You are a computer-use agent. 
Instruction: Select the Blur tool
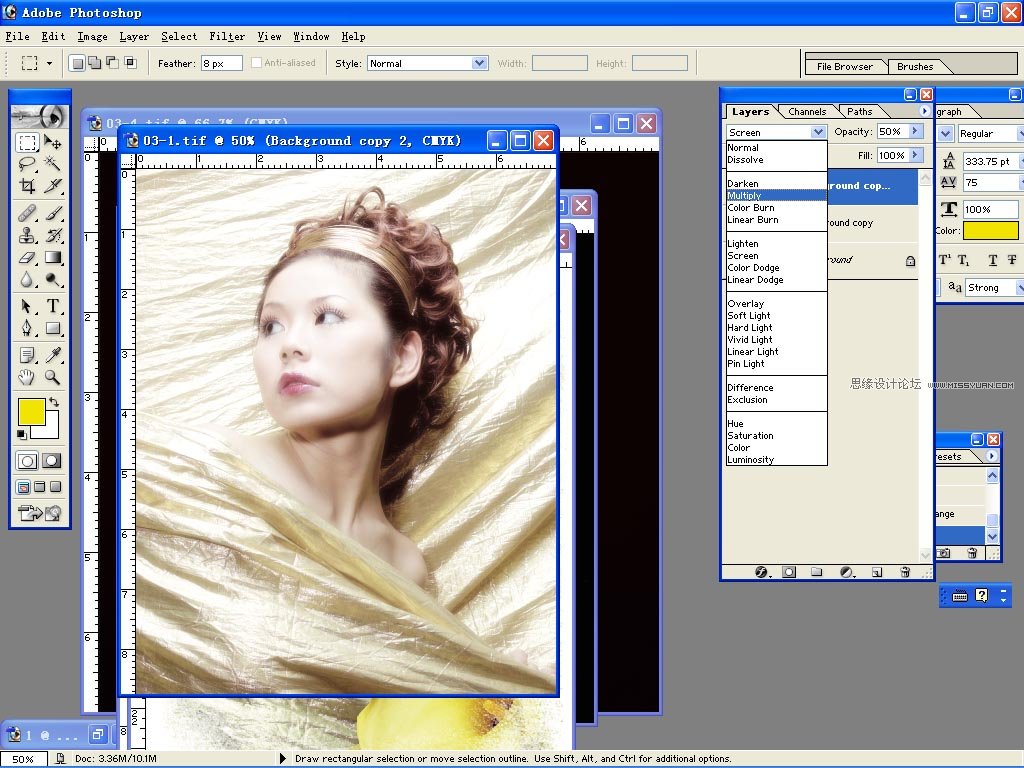click(27, 280)
